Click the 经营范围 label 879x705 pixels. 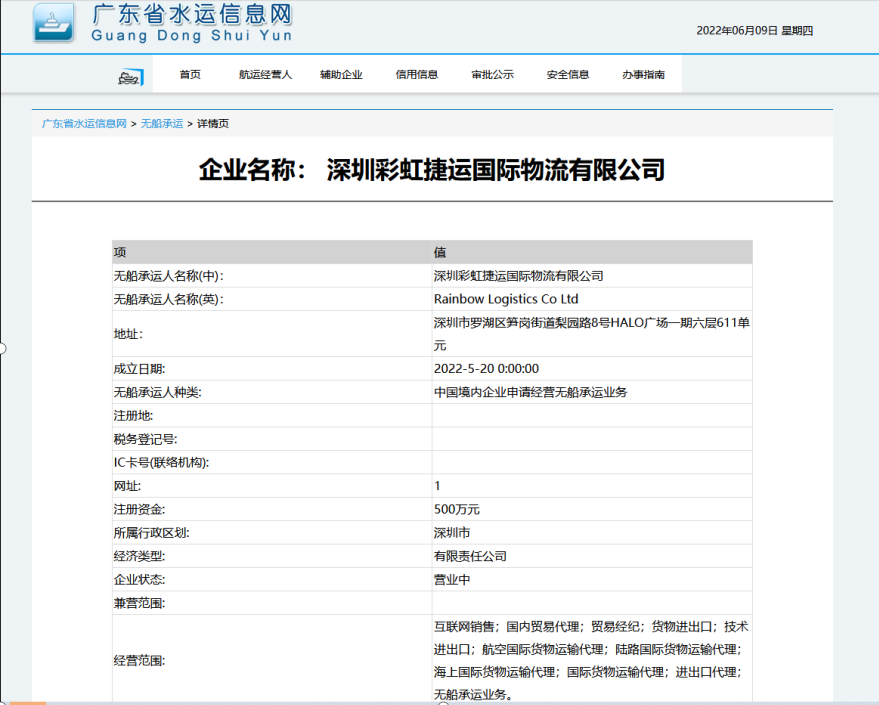[x=139, y=661]
